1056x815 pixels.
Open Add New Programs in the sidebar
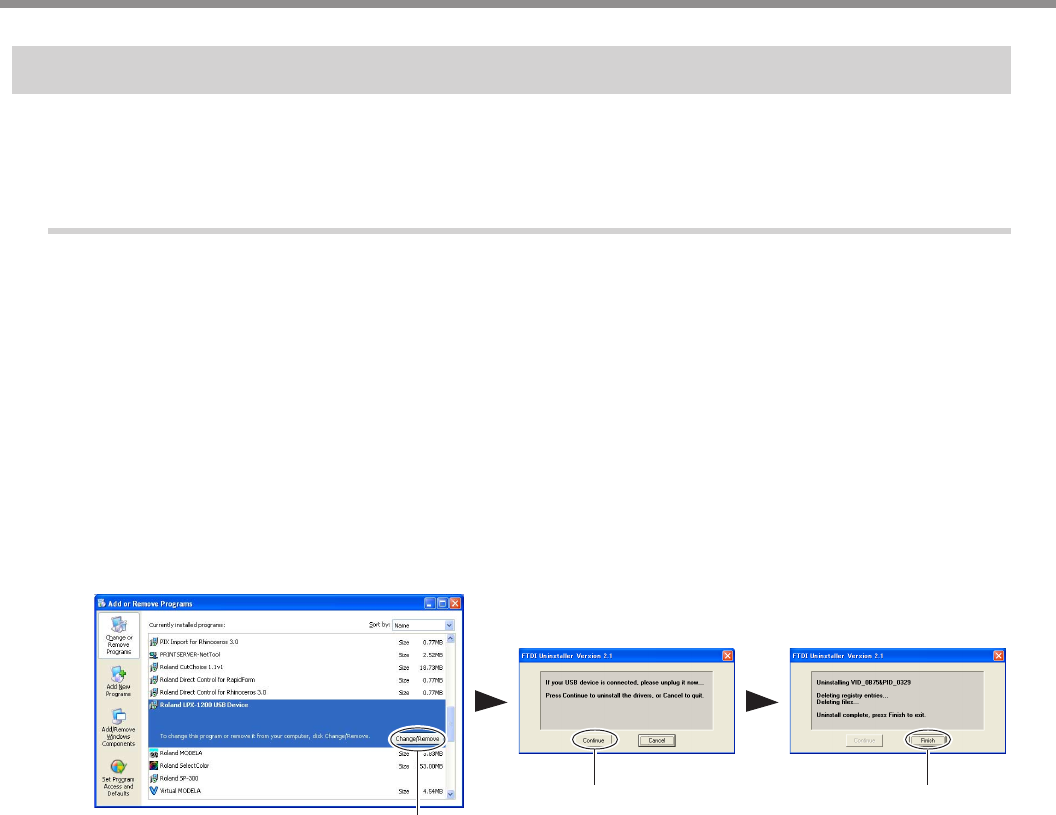tap(119, 681)
